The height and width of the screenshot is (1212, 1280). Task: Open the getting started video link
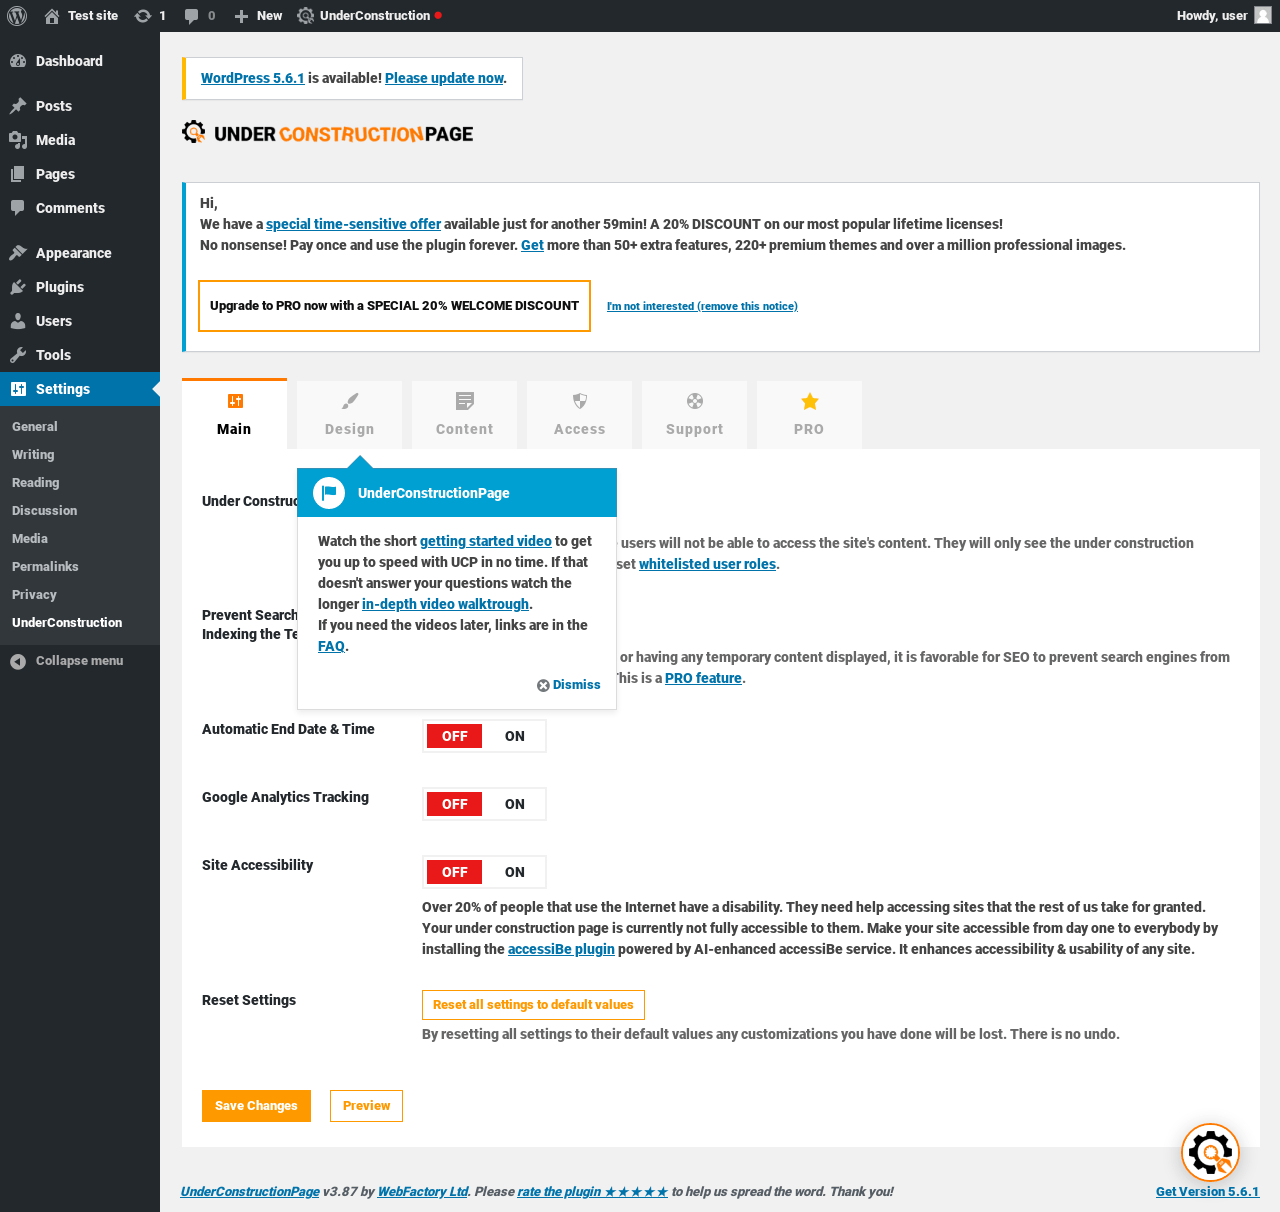pyautogui.click(x=486, y=541)
